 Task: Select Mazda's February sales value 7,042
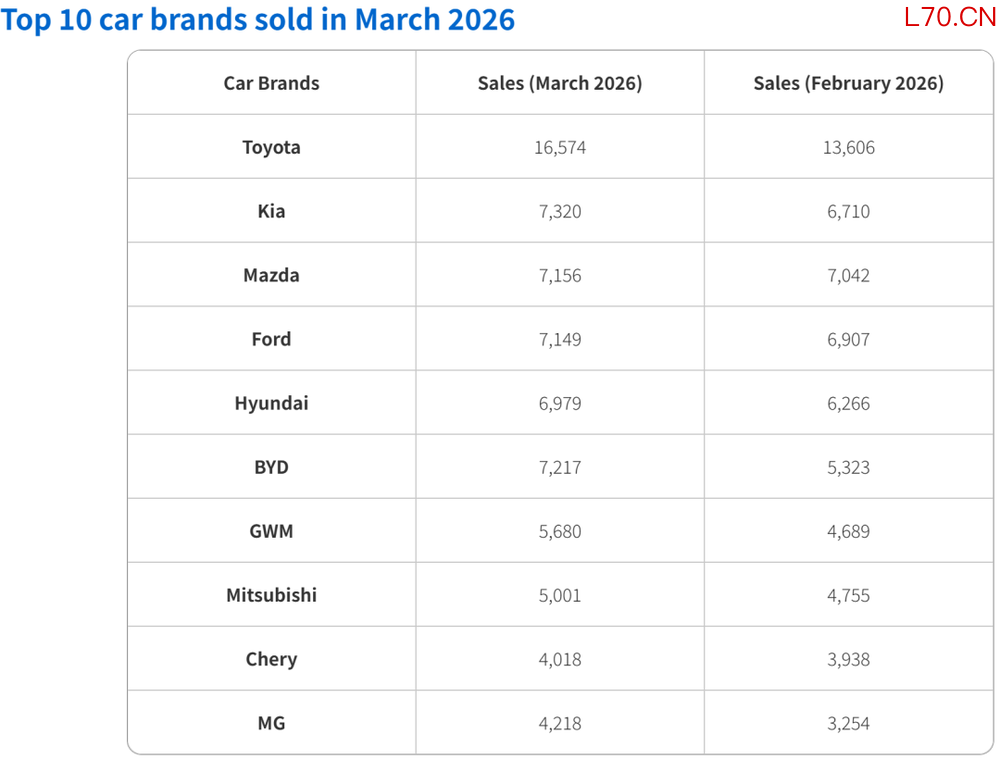click(848, 275)
